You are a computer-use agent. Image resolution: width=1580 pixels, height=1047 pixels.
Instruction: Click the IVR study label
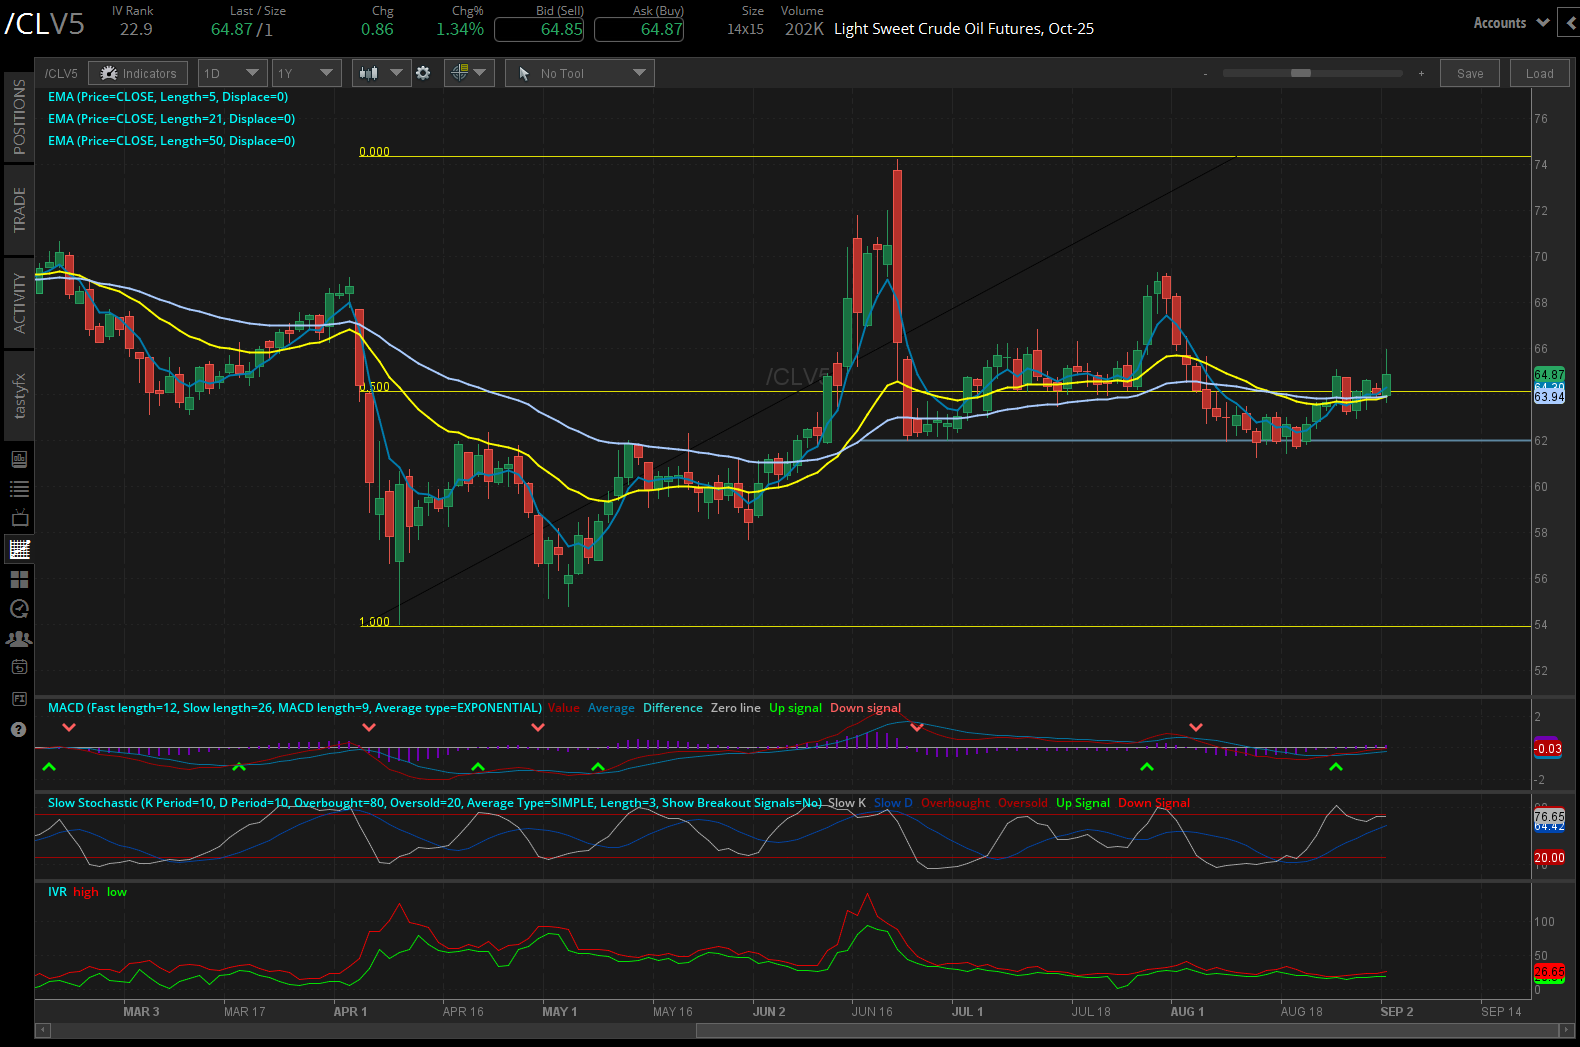pyautogui.click(x=57, y=892)
